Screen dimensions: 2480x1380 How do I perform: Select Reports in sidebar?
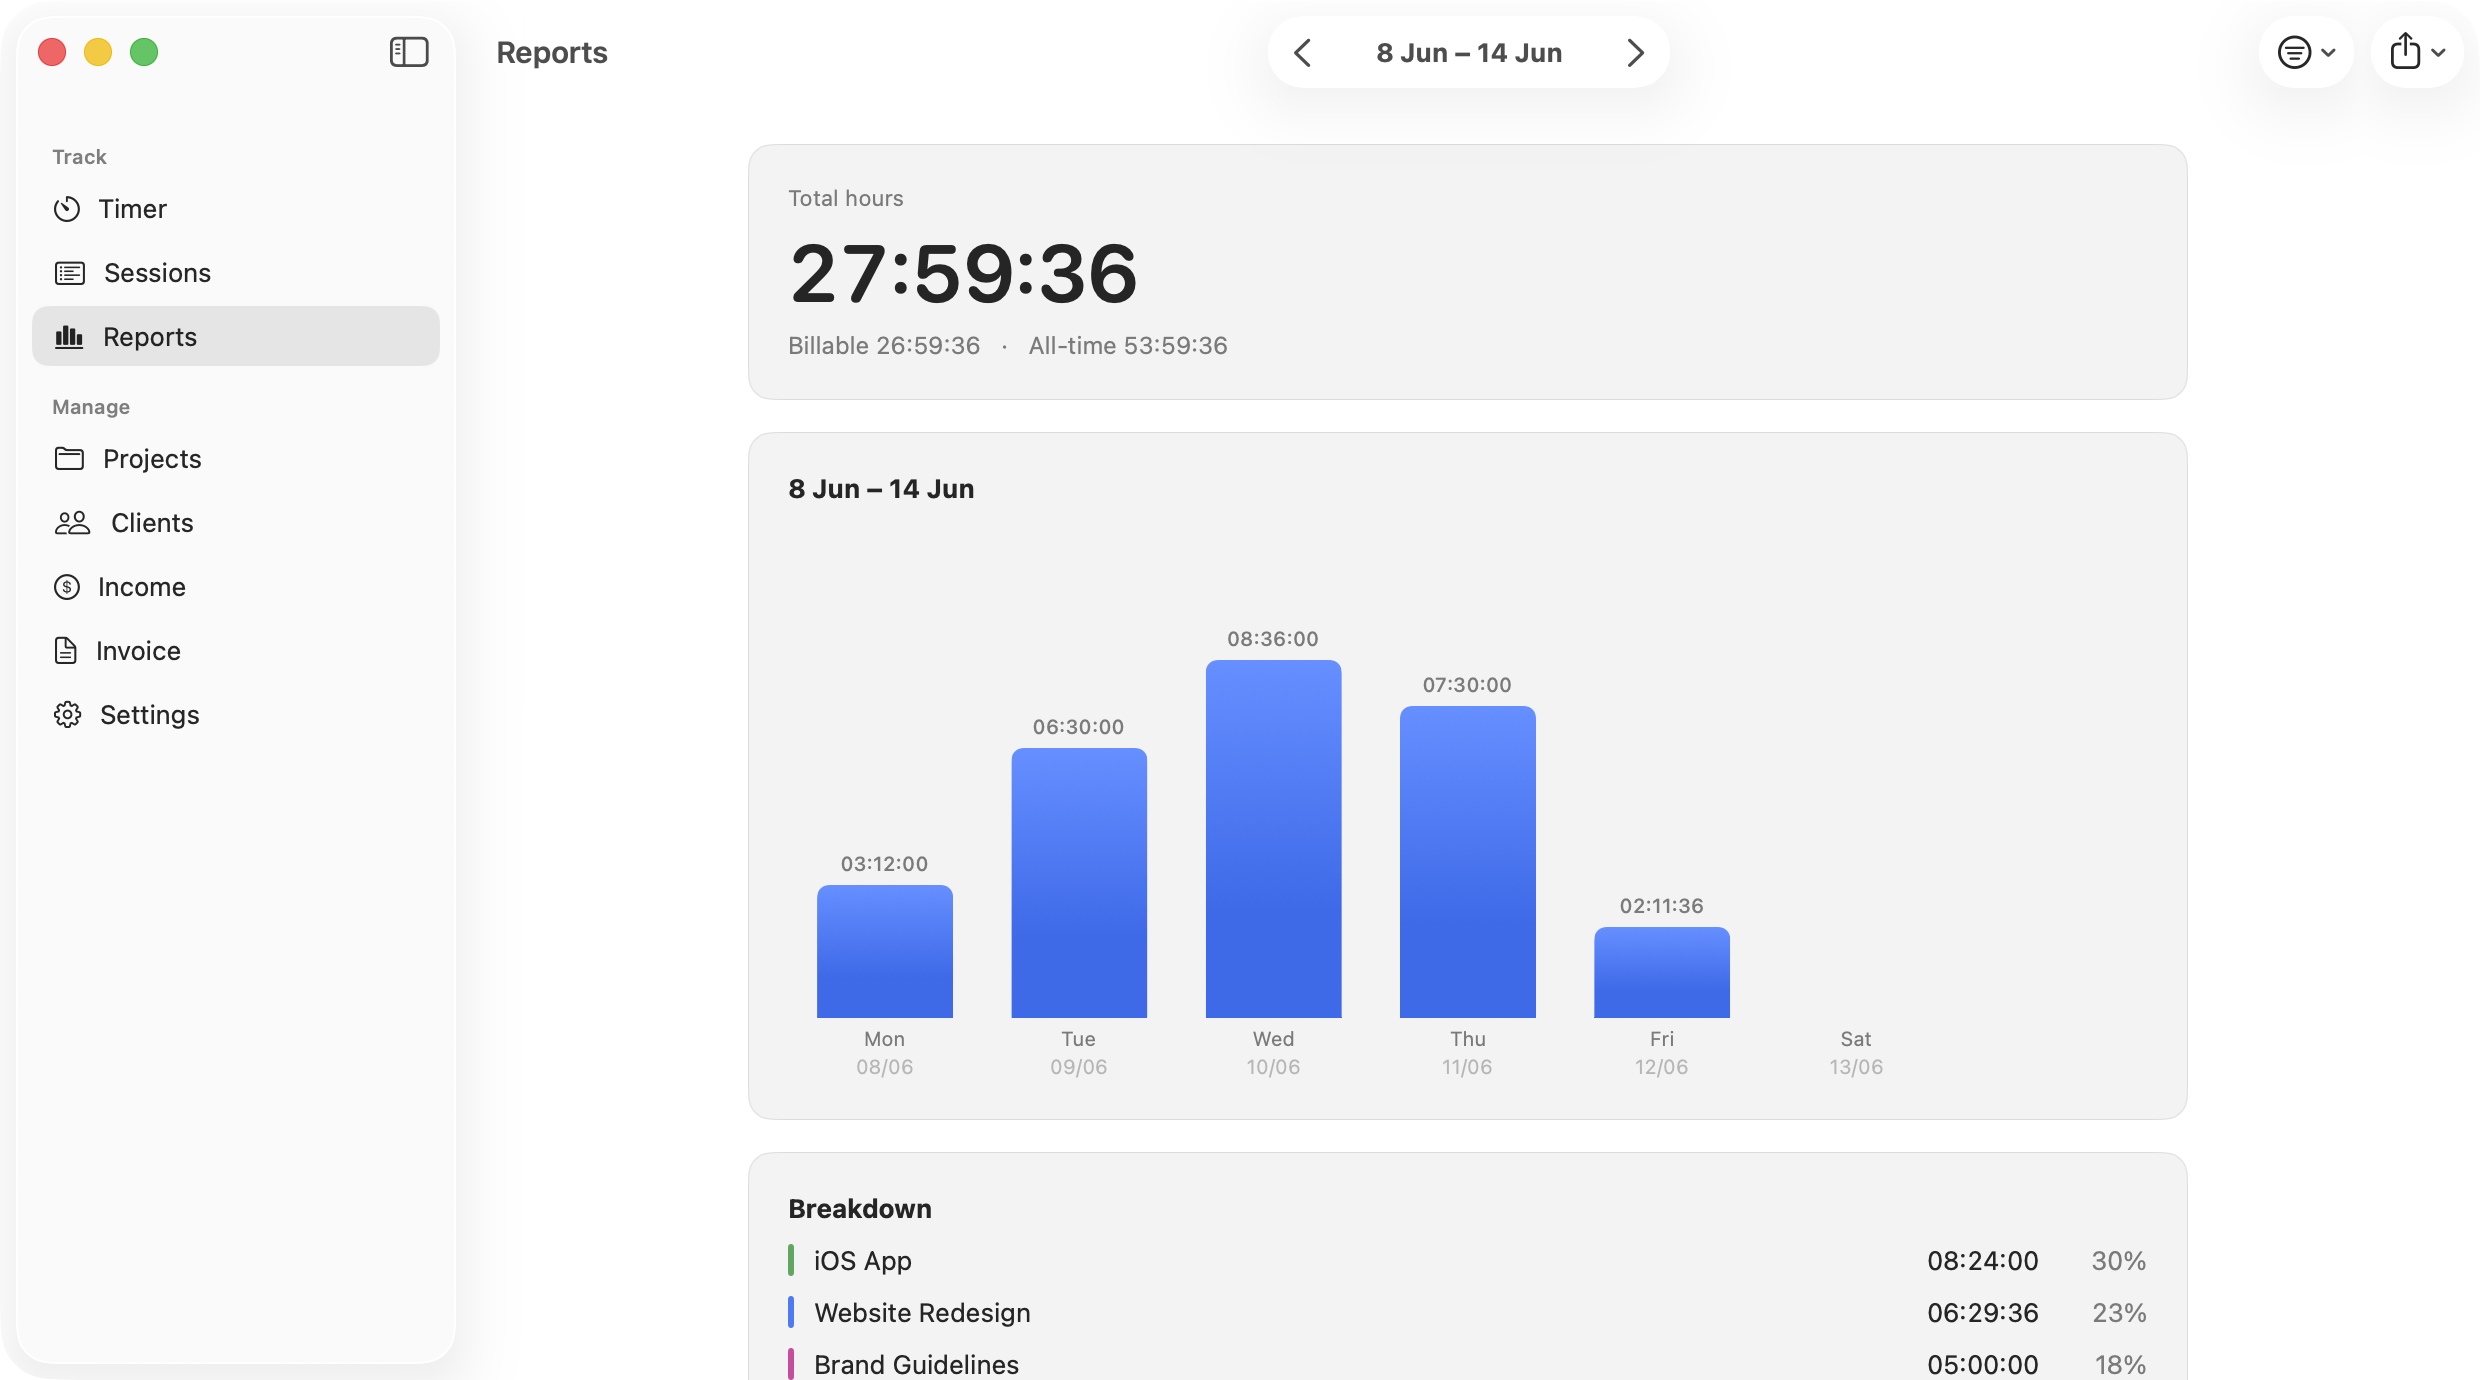(x=236, y=337)
